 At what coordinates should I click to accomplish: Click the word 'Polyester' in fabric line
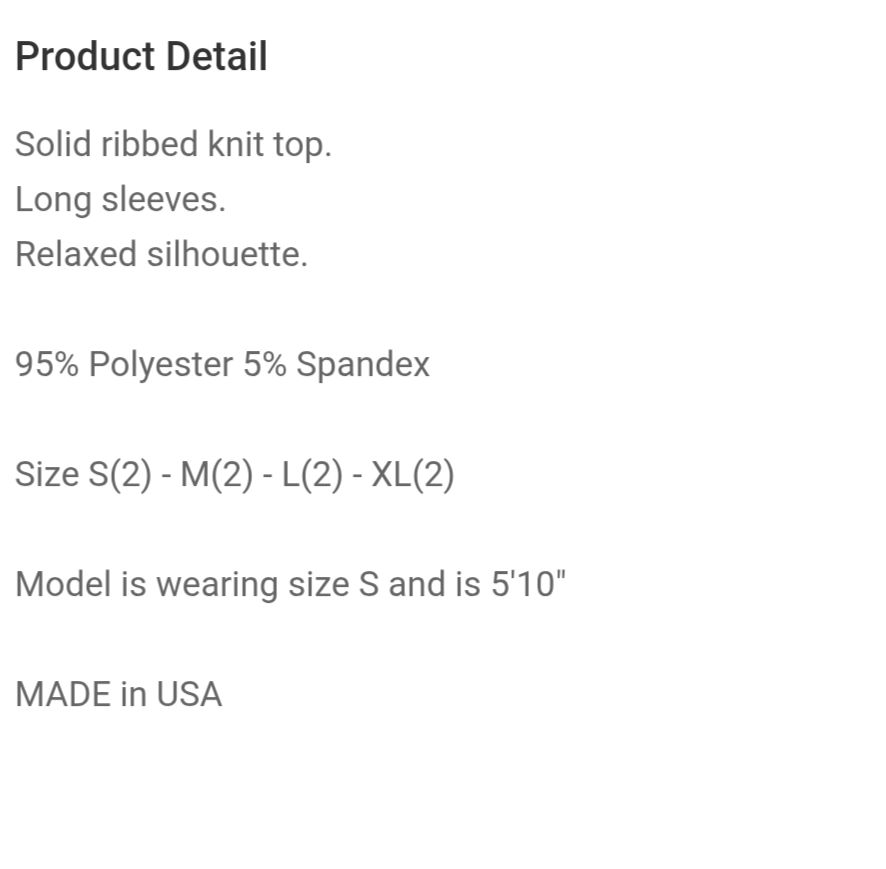161,364
